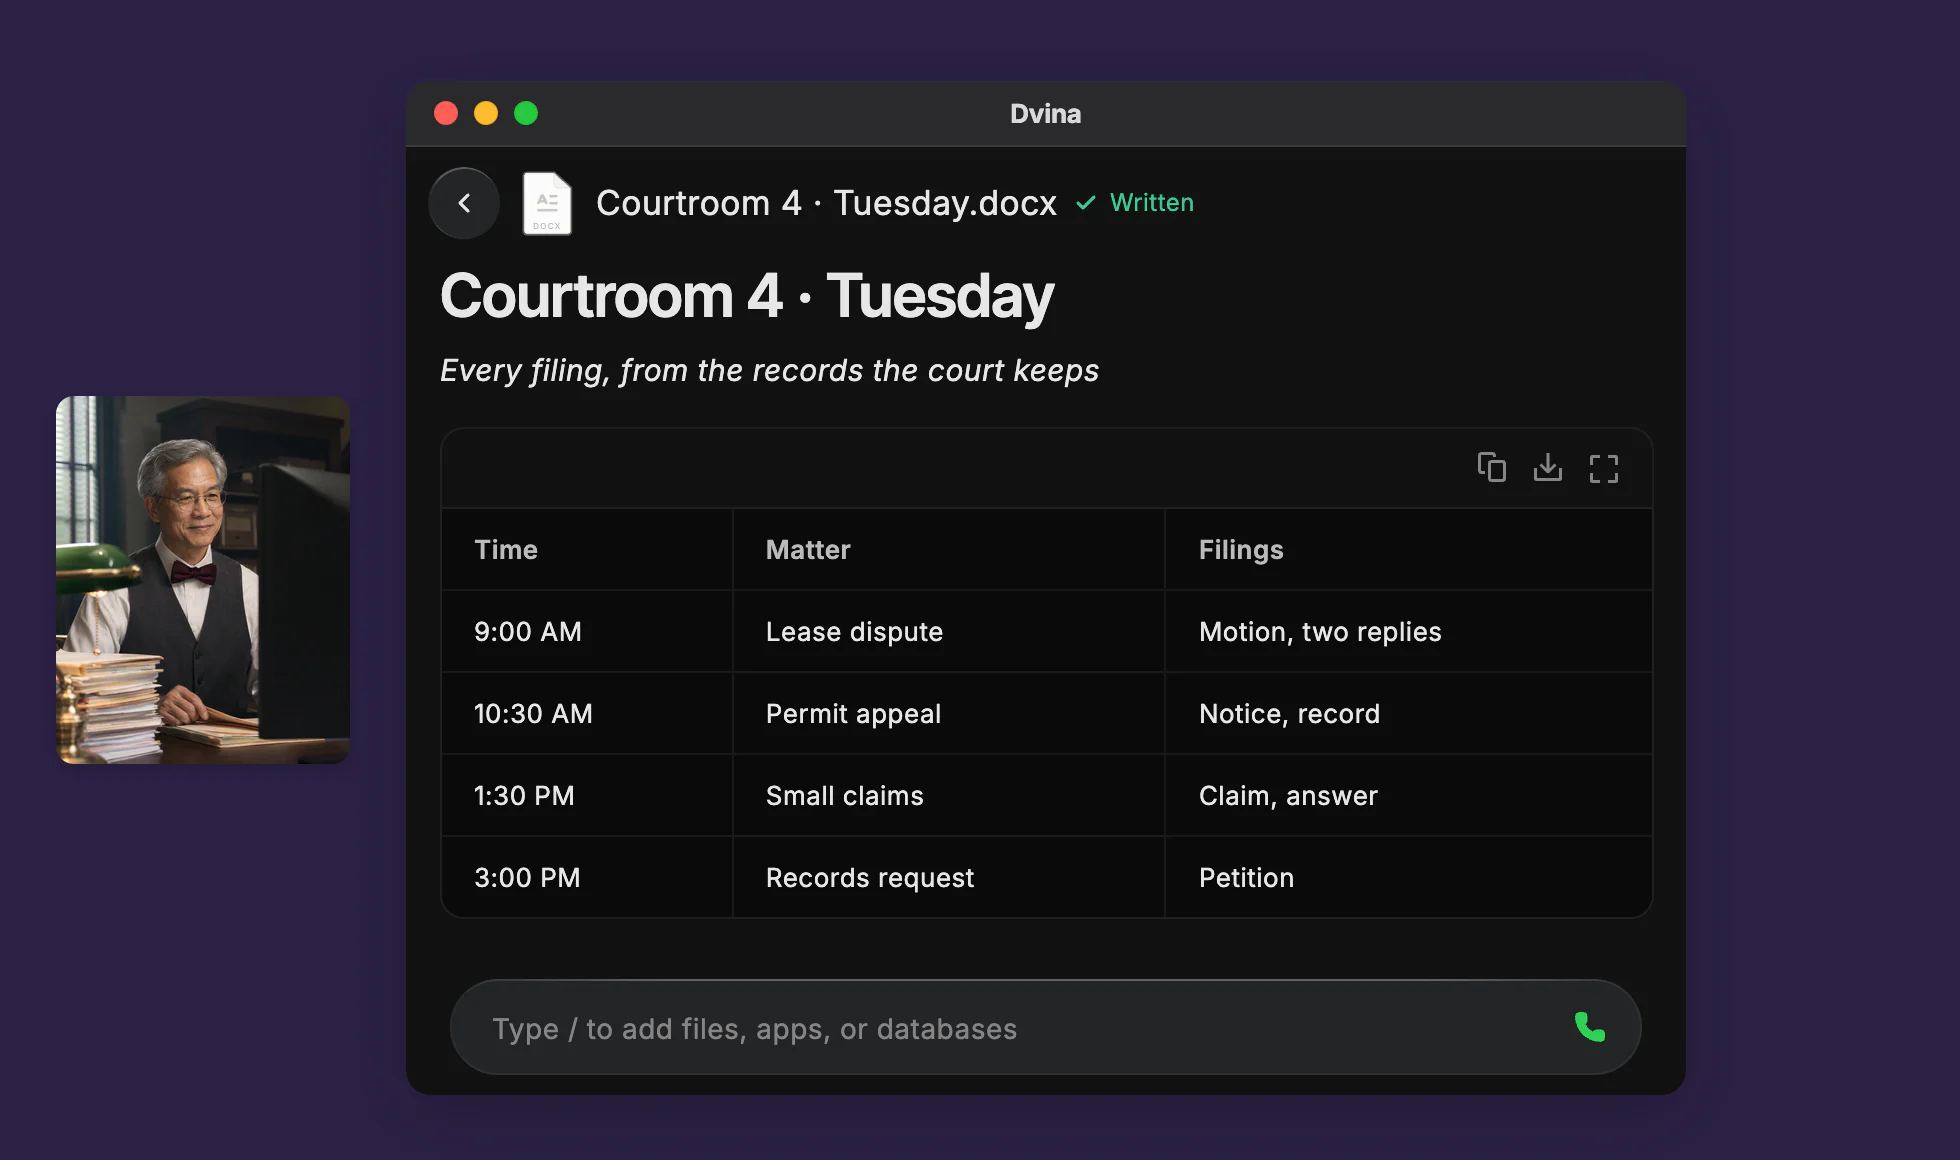Start a voice call with phone icon

click(x=1590, y=1027)
